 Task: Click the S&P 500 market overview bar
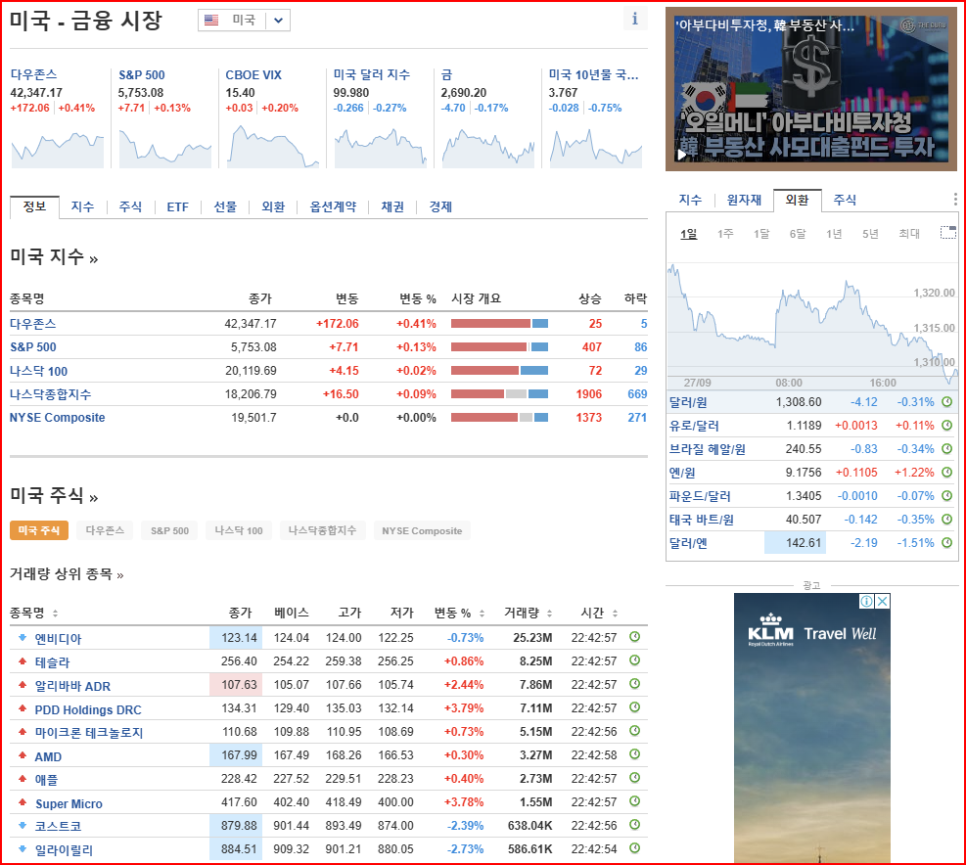pos(499,347)
